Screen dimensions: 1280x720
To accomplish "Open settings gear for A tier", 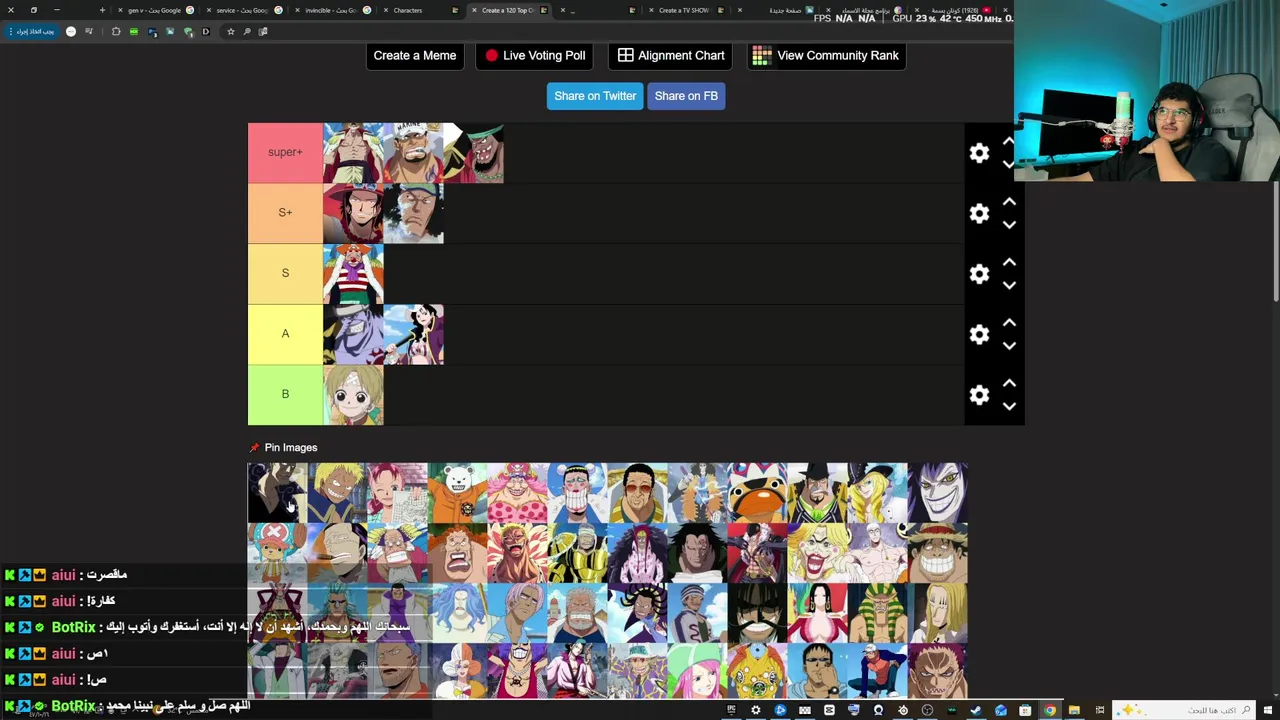I will (979, 334).
